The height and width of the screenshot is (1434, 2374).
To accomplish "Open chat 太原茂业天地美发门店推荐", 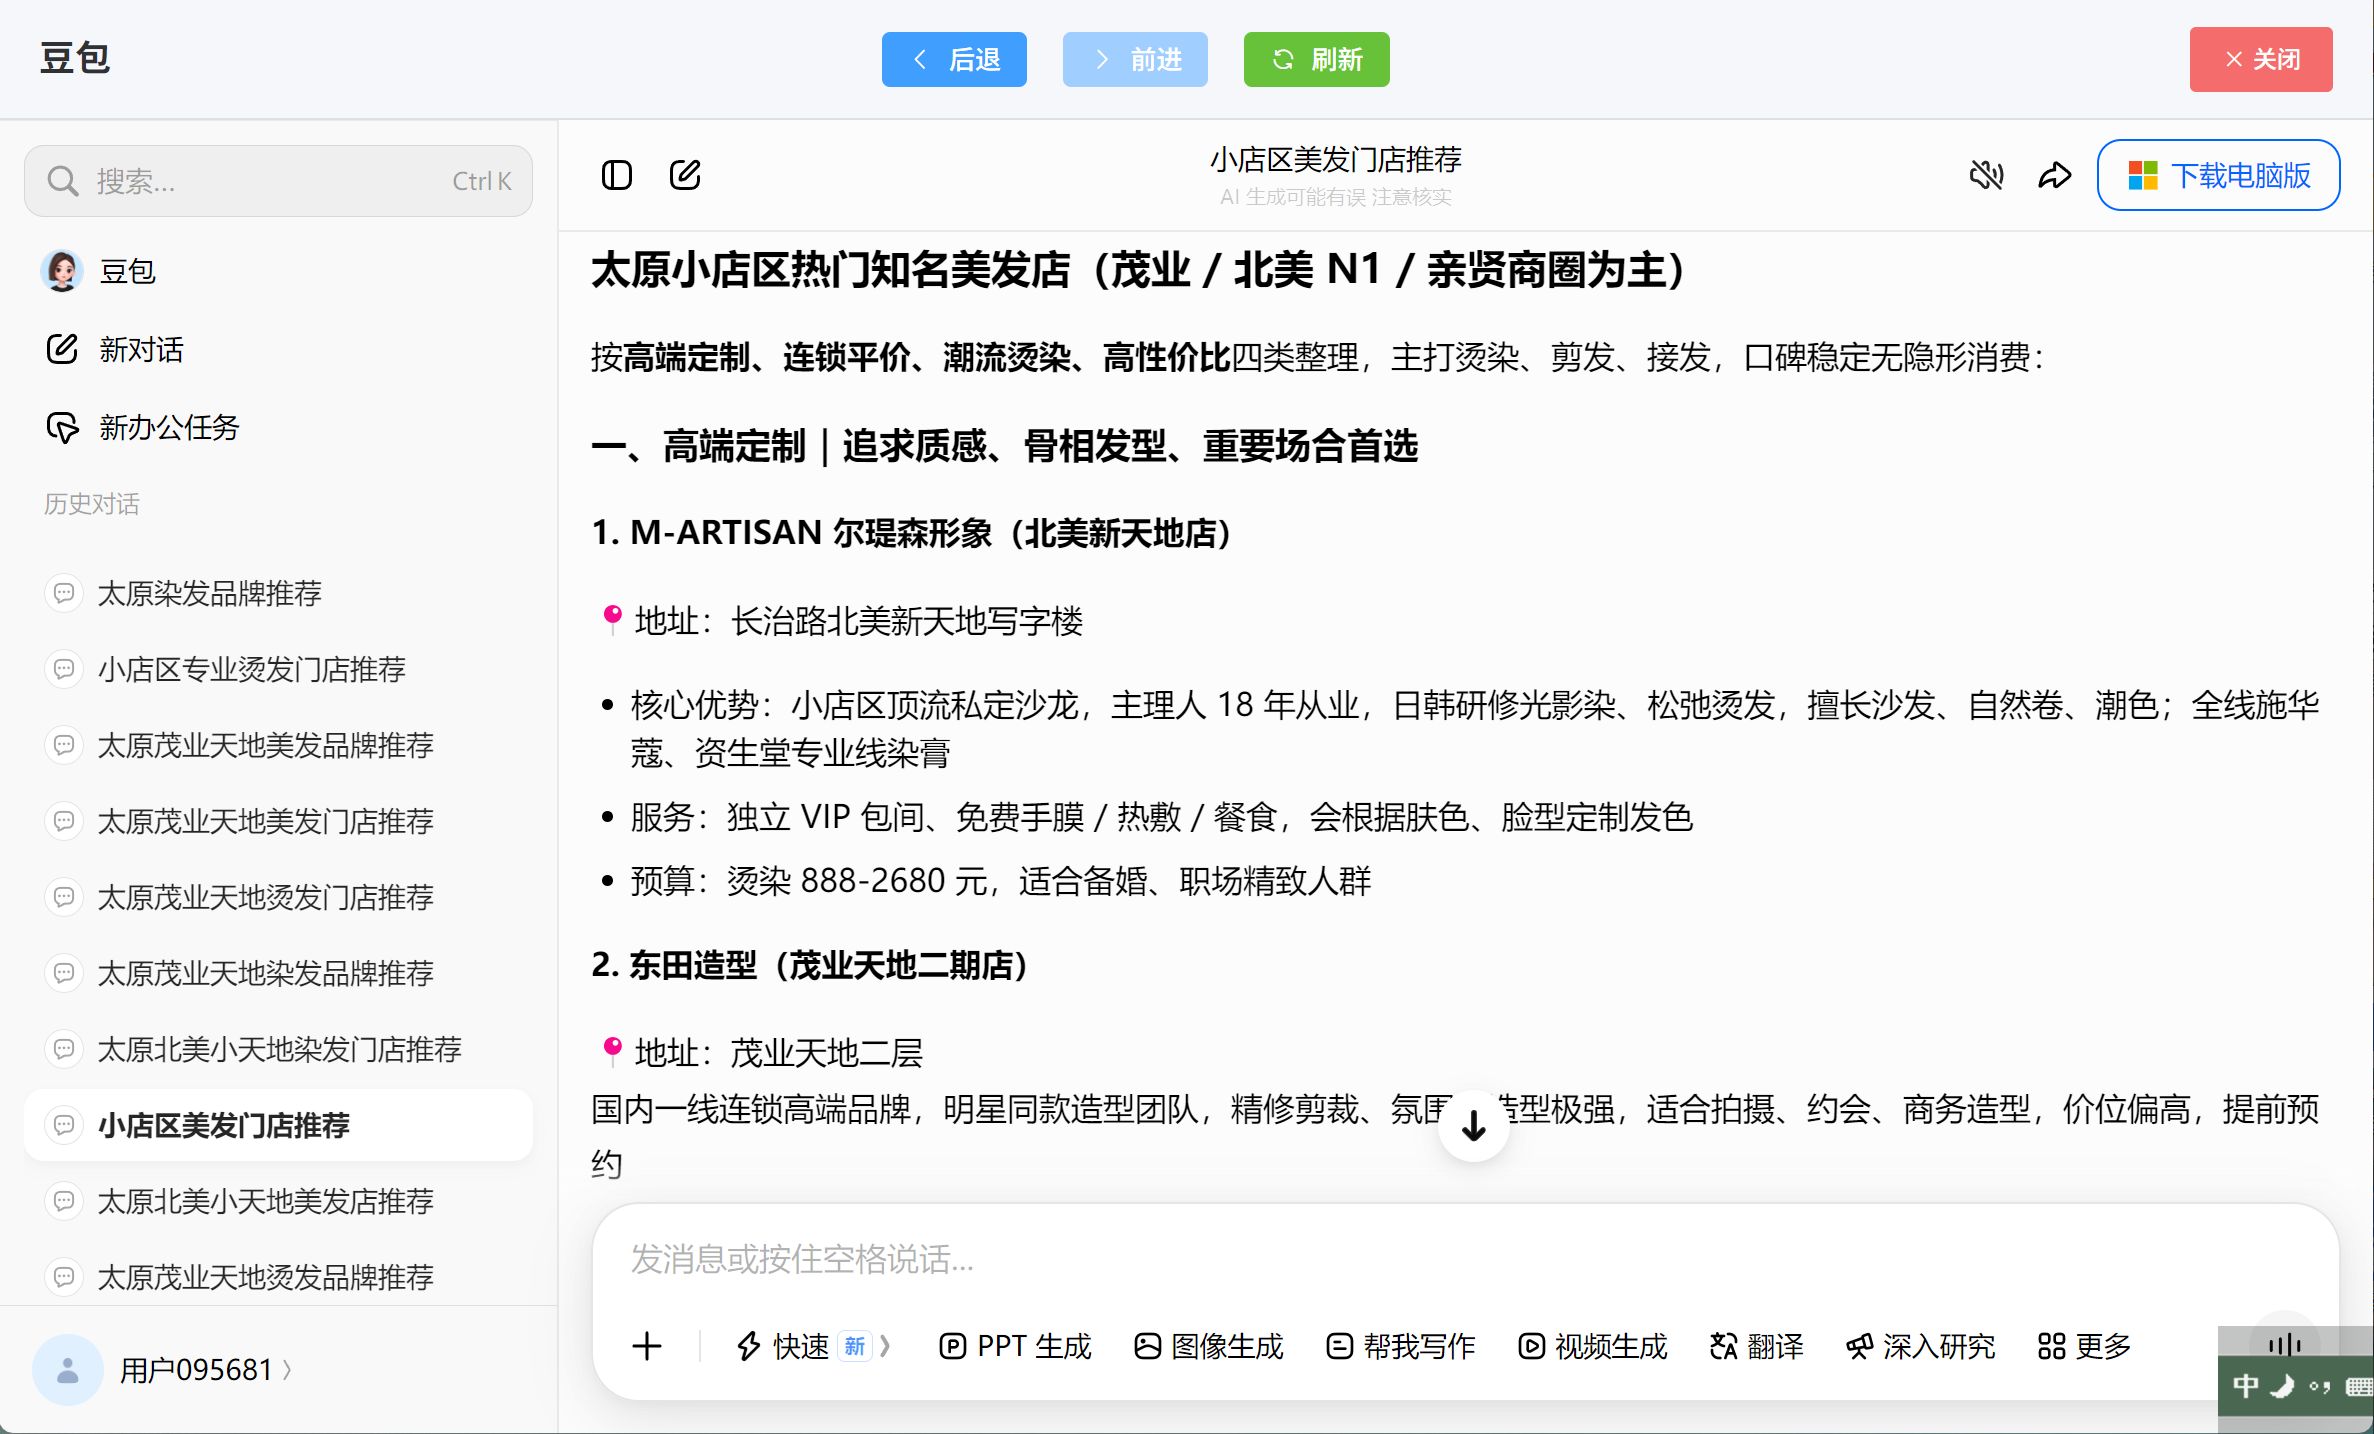I will [x=278, y=821].
